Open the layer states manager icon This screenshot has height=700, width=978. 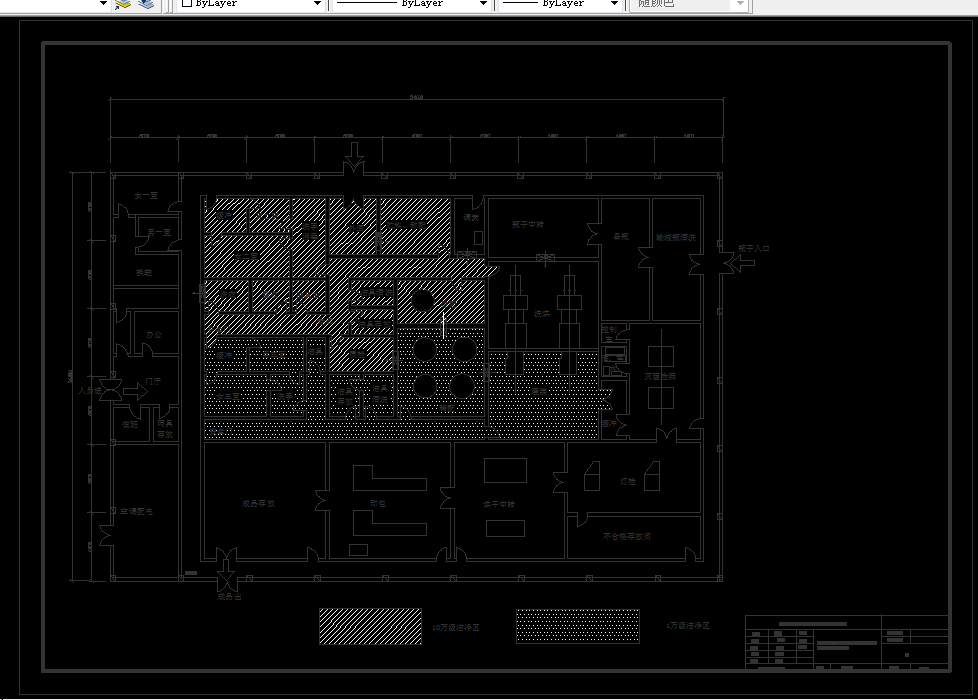[x=123, y=4]
